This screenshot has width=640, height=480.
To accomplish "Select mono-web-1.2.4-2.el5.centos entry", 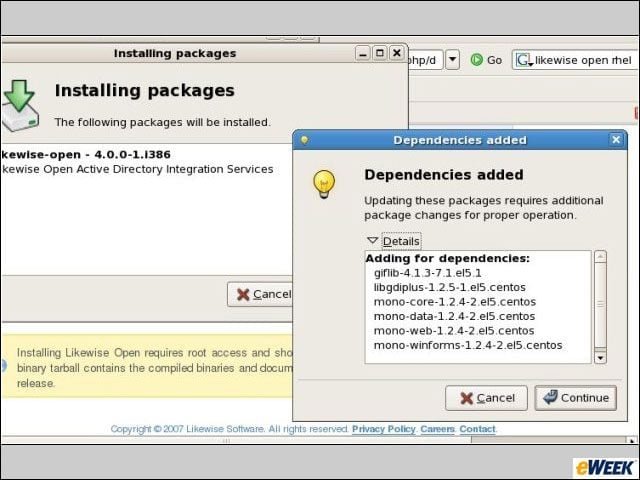I will (x=454, y=331).
